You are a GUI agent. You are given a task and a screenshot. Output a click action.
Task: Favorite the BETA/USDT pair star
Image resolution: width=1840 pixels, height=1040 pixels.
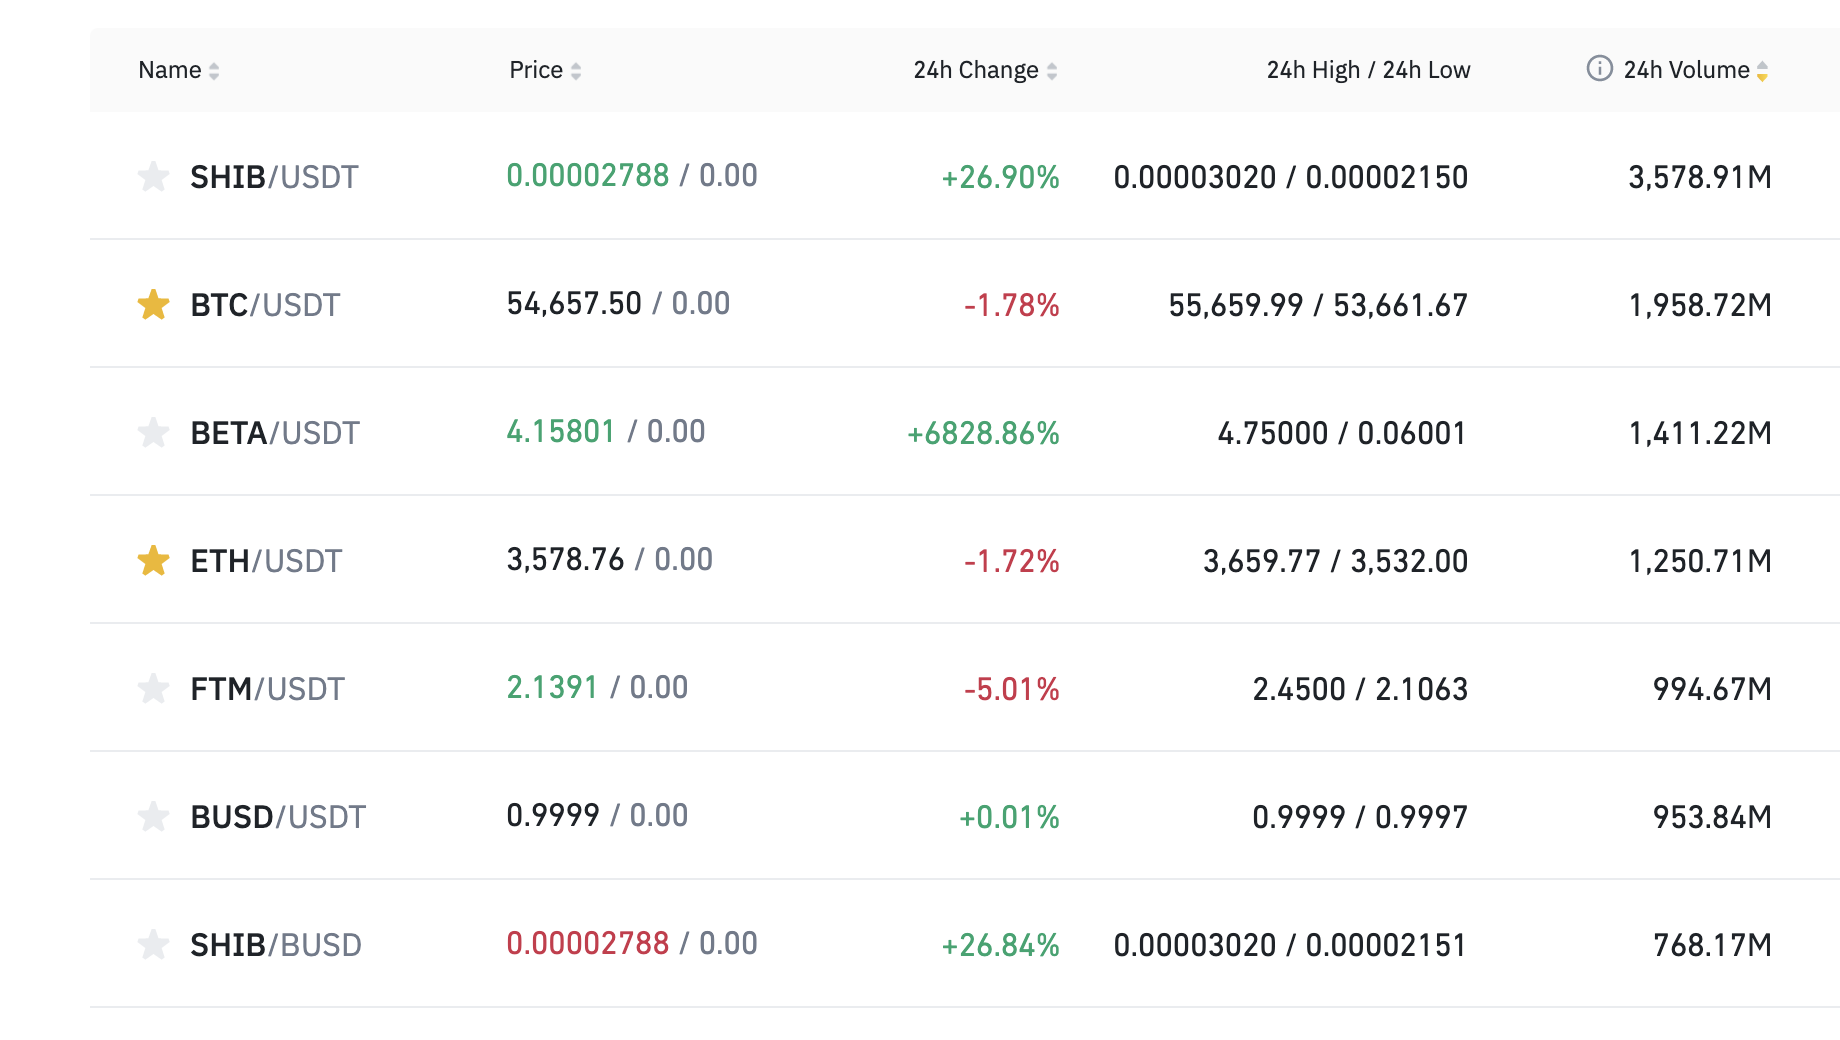click(153, 433)
